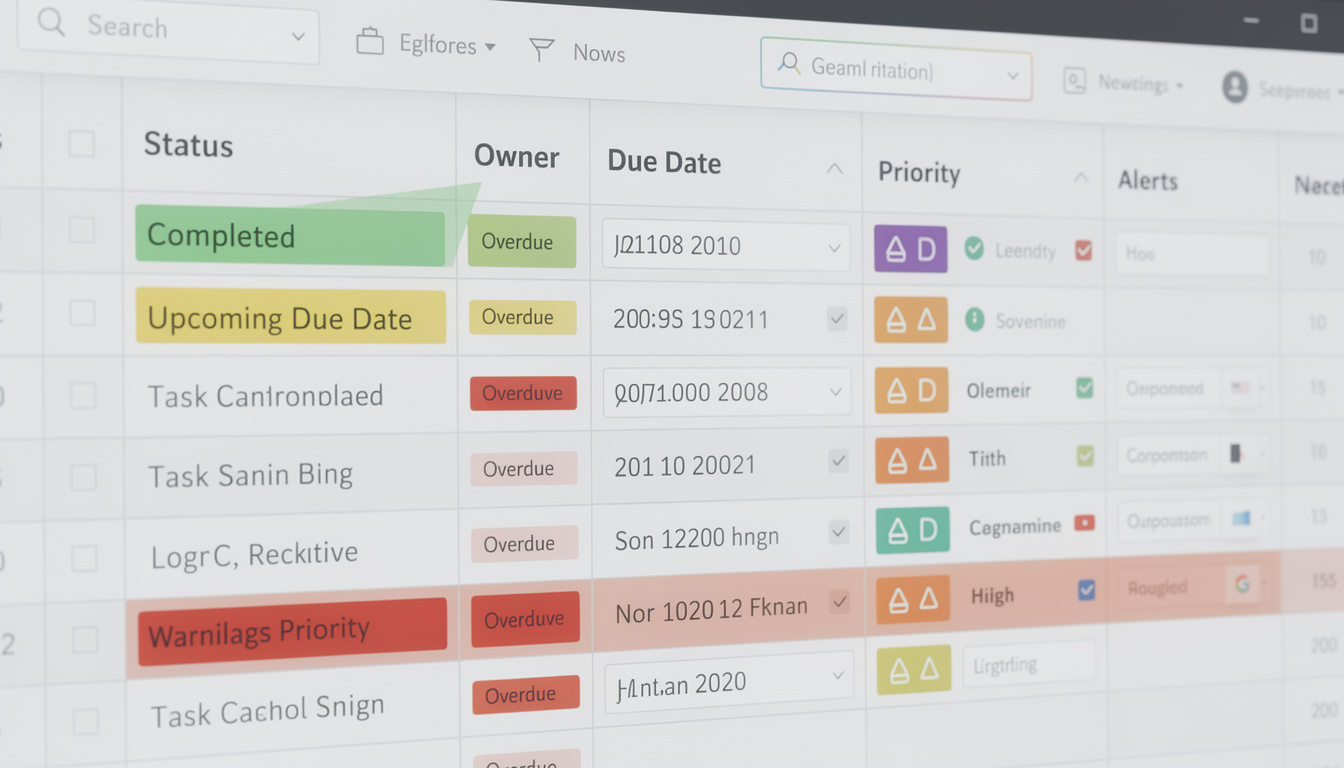Open the Eglfores dropdown menu
Viewport: 1344px width, 768px height.
coord(490,47)
